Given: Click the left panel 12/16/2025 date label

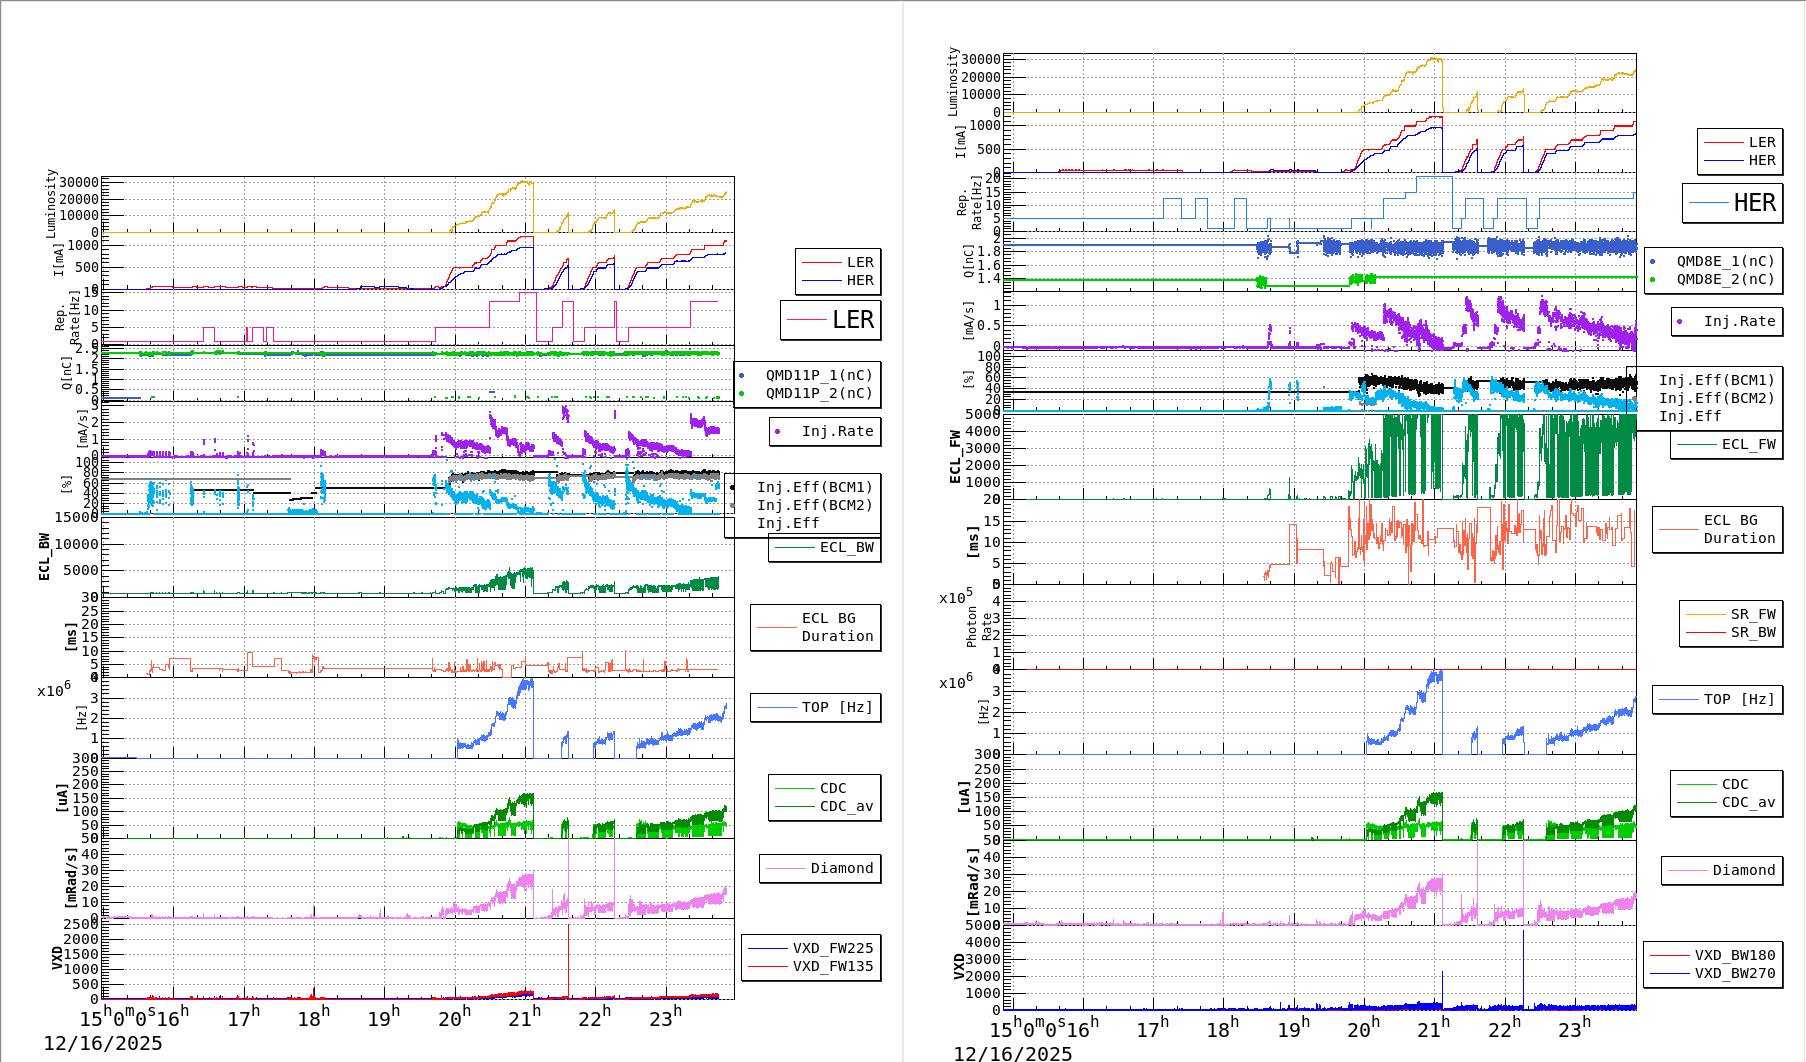Looking at the screenshot, I should [103, 1044].
